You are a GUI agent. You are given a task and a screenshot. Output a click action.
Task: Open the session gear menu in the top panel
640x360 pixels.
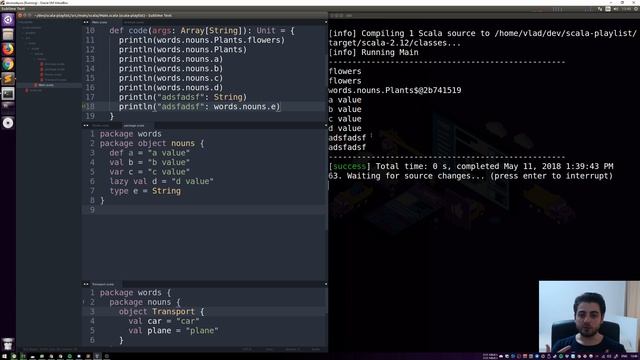[x=636, y=9]
